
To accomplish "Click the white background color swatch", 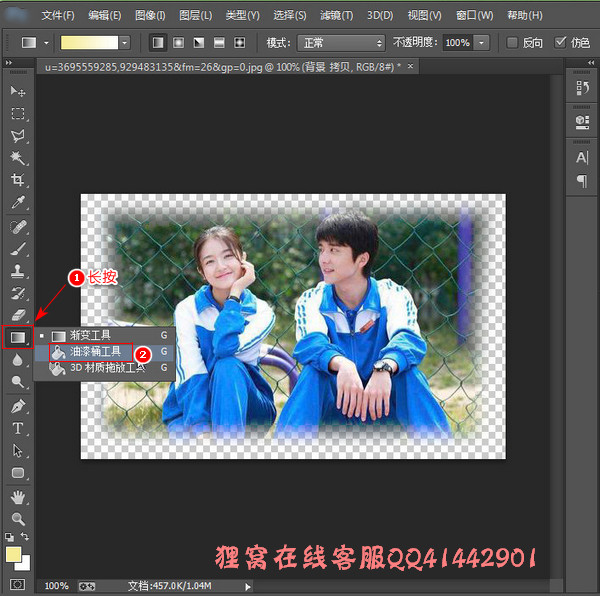I will coord(24,564).
